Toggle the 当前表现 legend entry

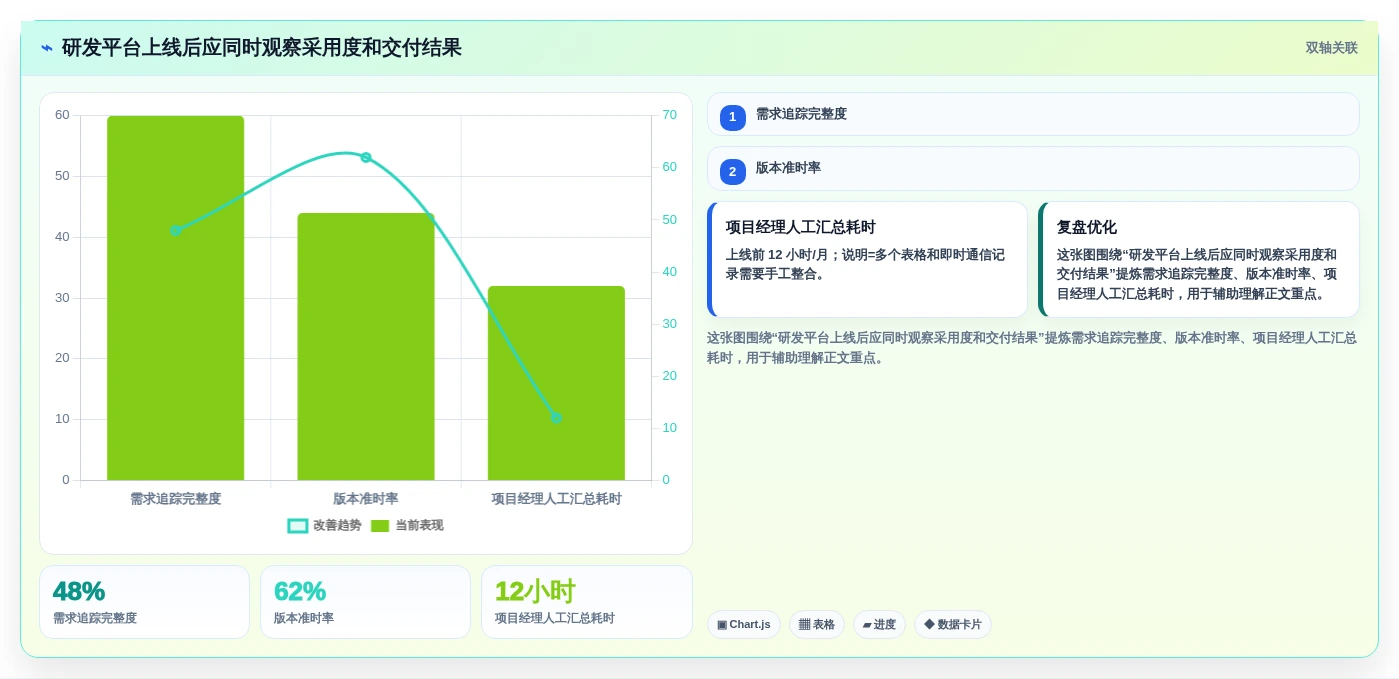(407, 526)
